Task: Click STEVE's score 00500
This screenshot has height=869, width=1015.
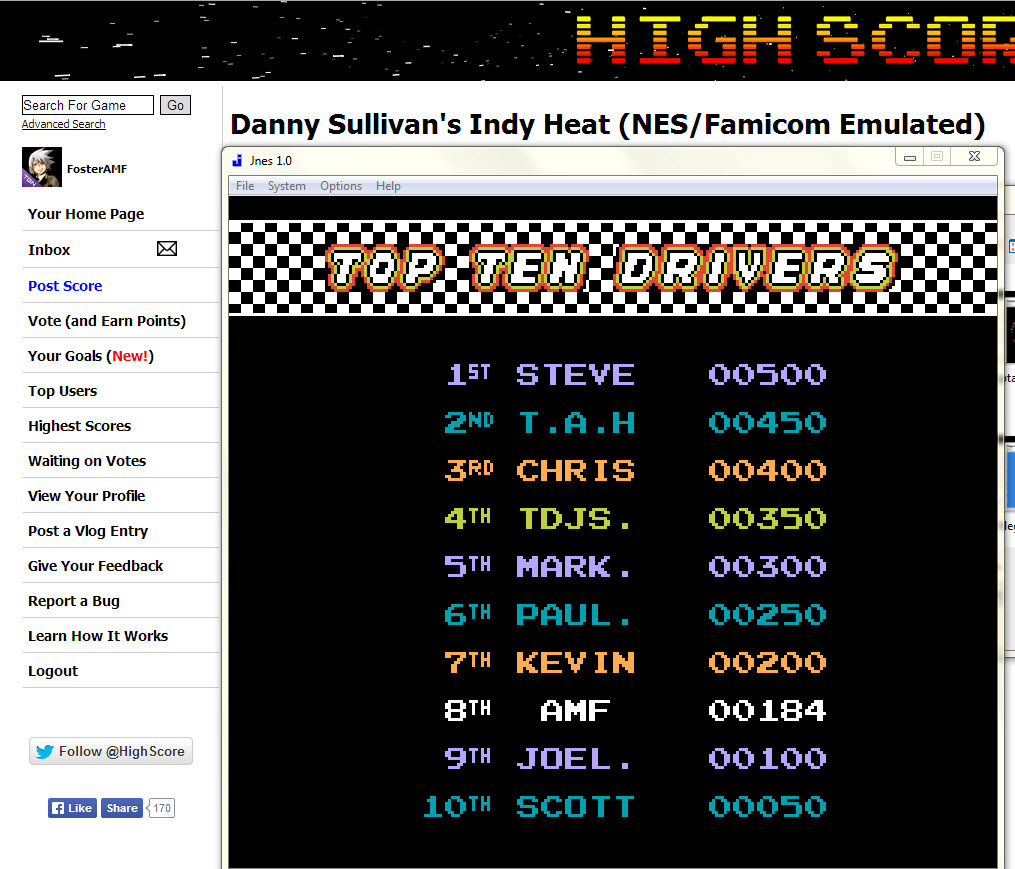Action: coord(767,374)
